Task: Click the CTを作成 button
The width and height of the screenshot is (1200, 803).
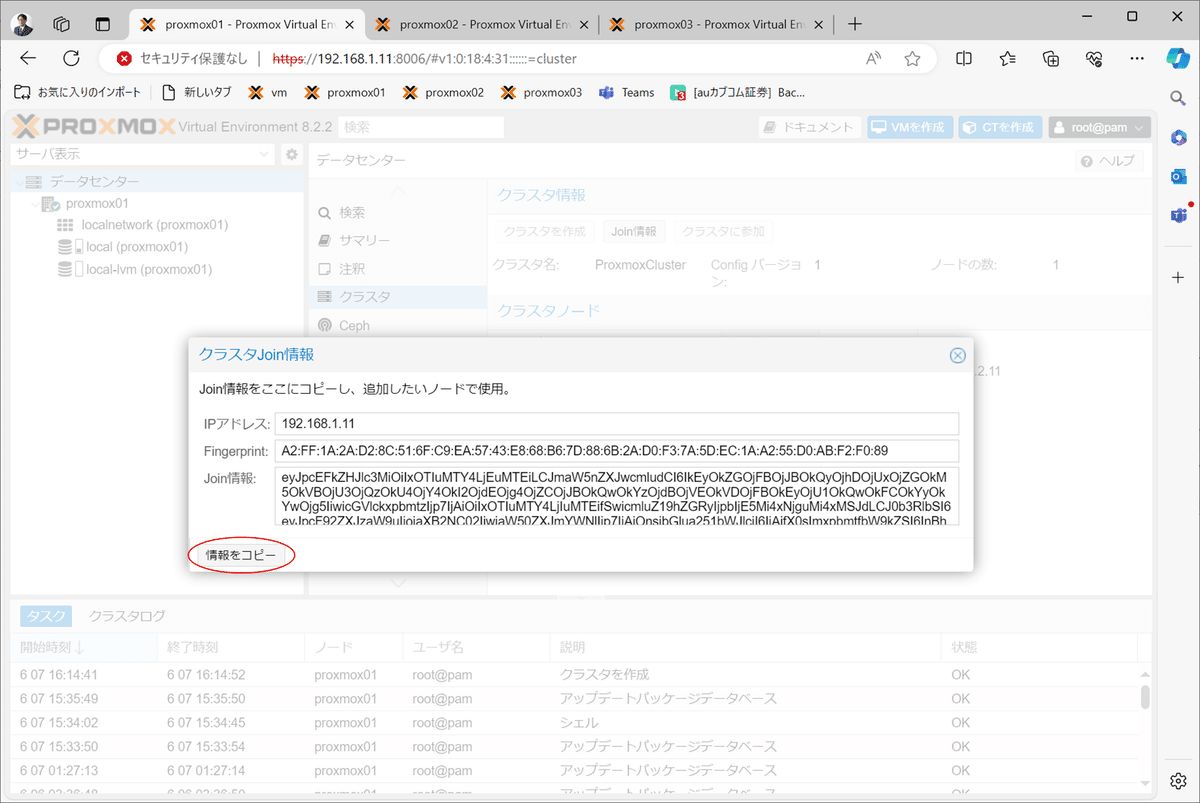Action: coord(1000,127)
